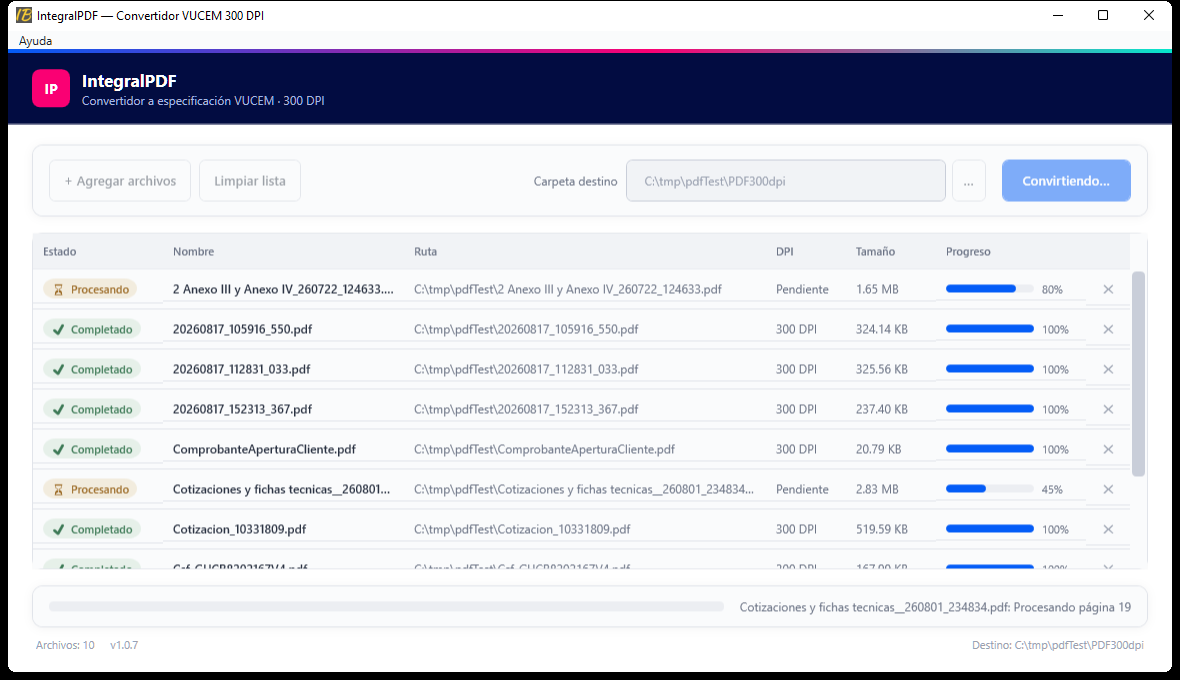Click the Procesando hourglass badge of 2 Anexo III

point(90,289)
